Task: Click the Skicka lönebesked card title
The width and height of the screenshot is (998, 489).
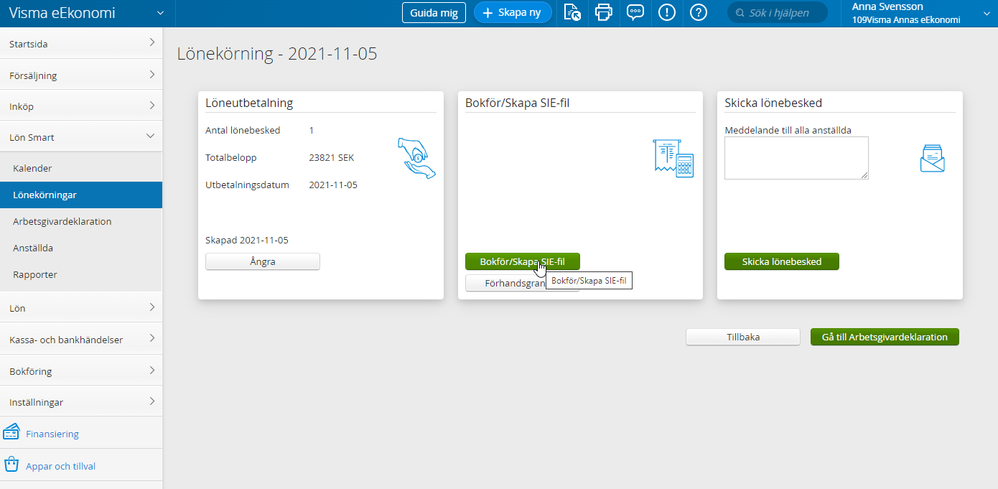Action: (773, 103)
